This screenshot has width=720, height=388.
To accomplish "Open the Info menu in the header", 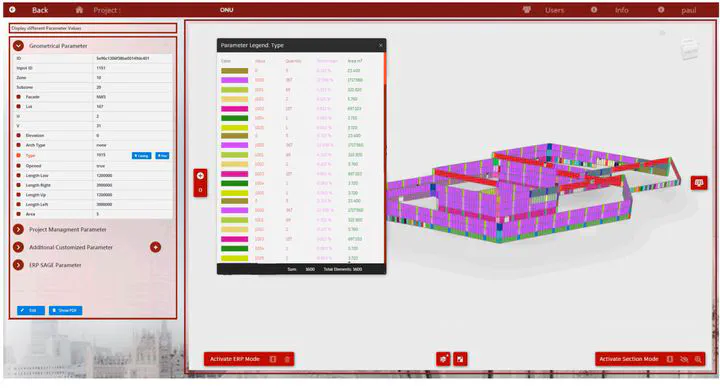I will point(621,10).
